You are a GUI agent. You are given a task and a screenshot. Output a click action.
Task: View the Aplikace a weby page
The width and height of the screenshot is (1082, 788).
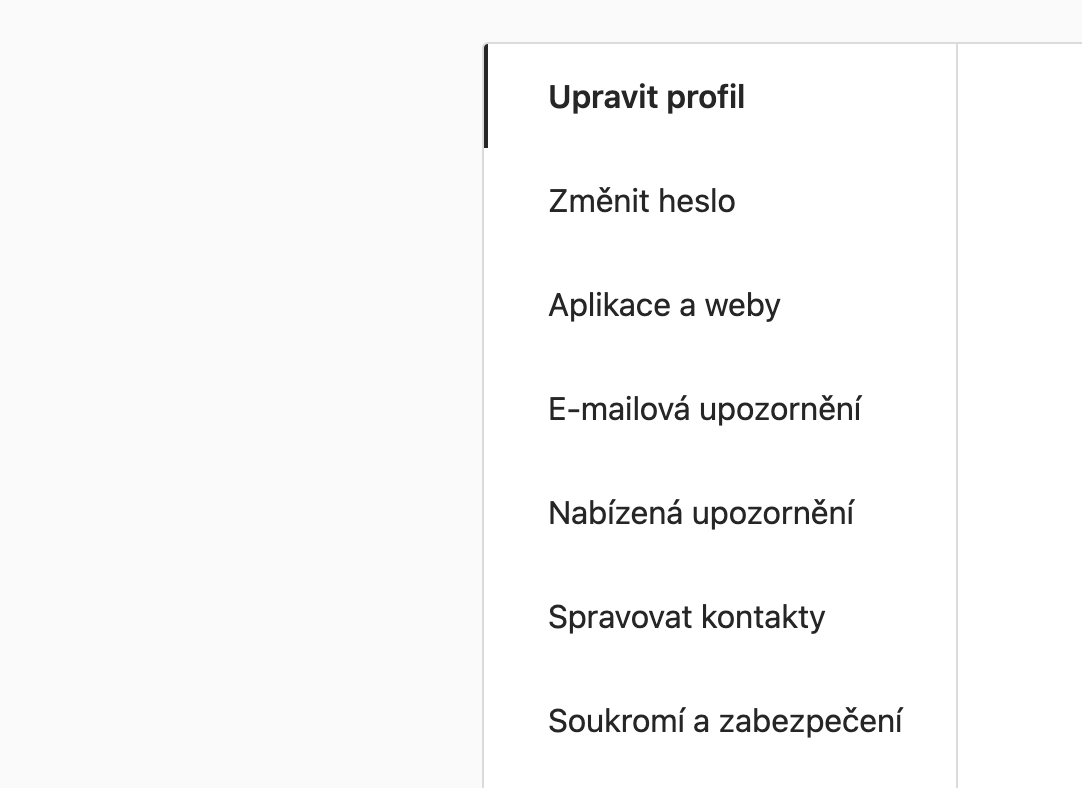[664, 305]
